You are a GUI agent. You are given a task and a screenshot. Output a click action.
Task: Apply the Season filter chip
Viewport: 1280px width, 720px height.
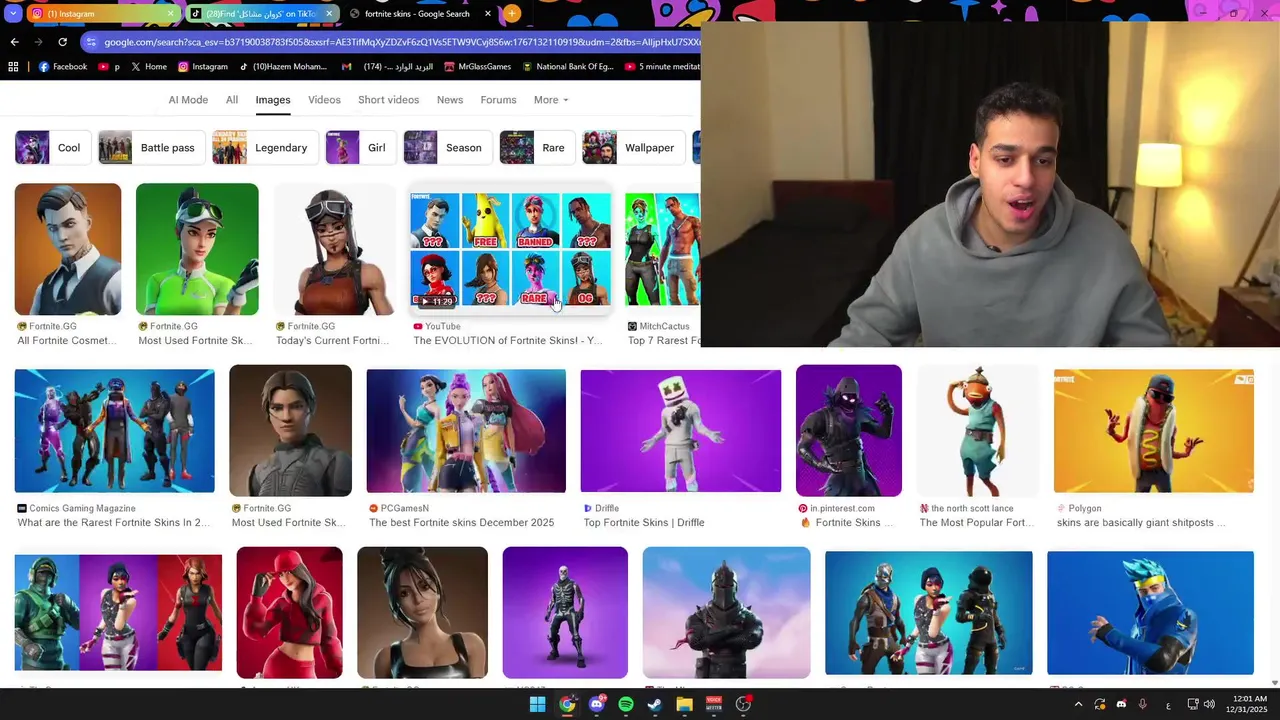coord(448,148)
